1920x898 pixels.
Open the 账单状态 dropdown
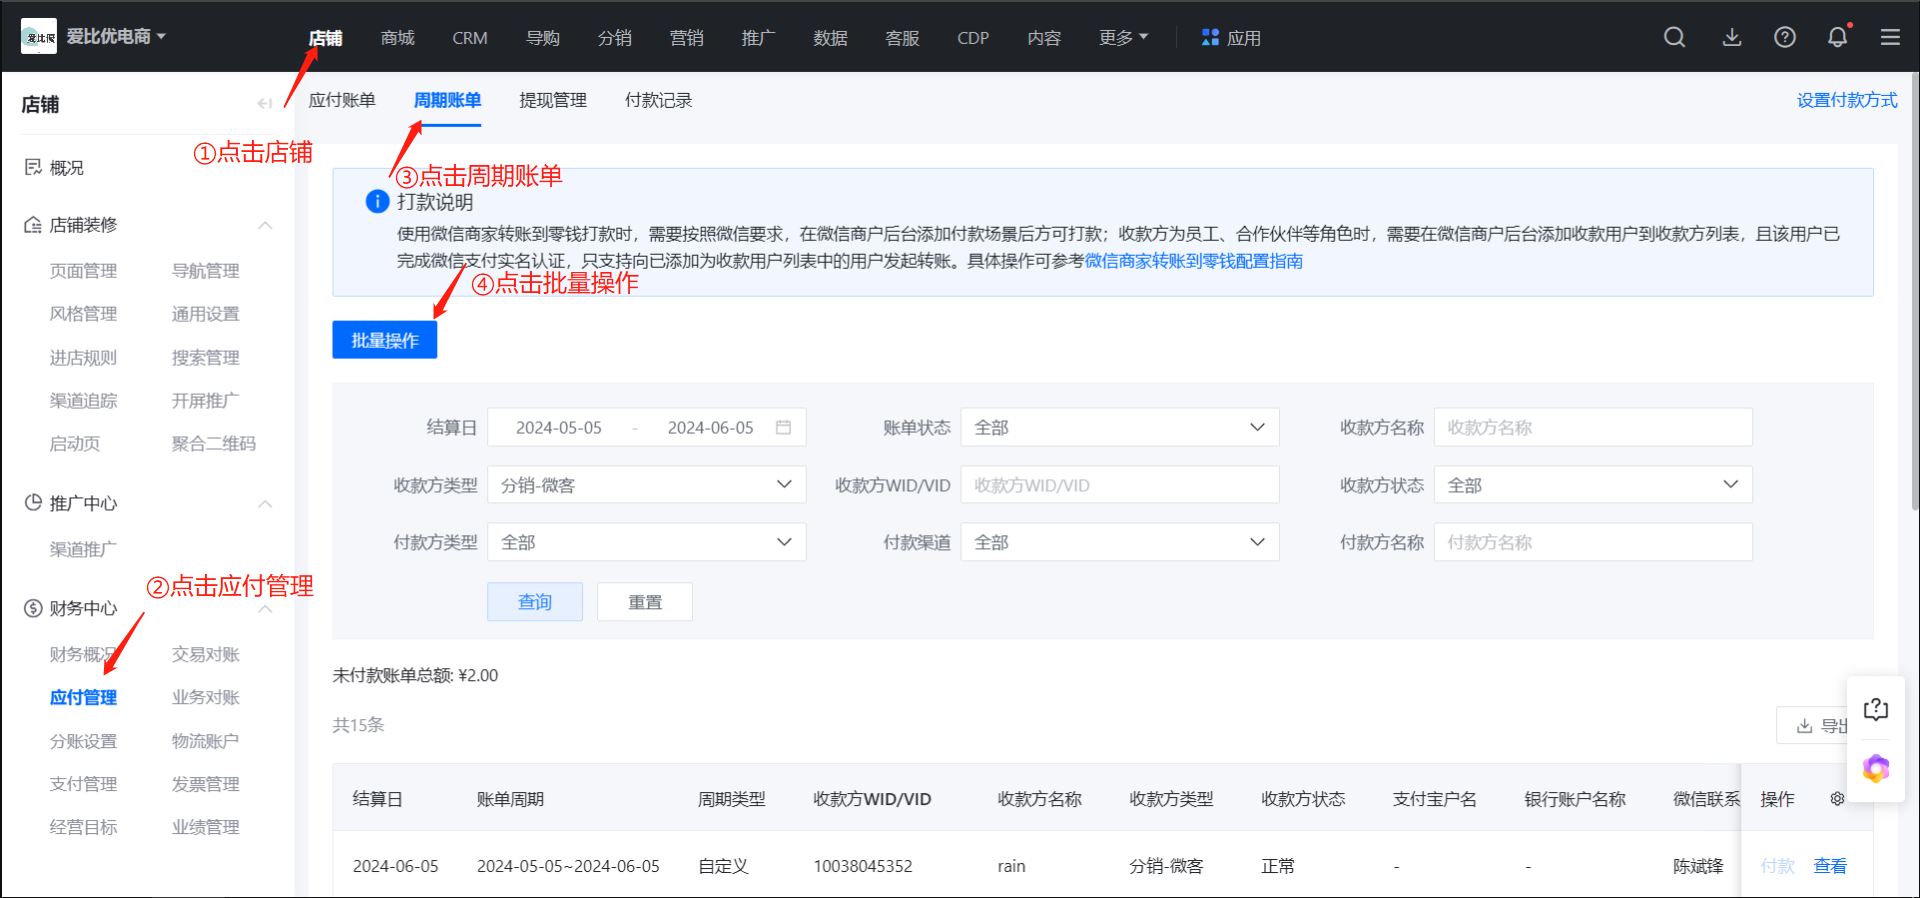pos(1120,427)
